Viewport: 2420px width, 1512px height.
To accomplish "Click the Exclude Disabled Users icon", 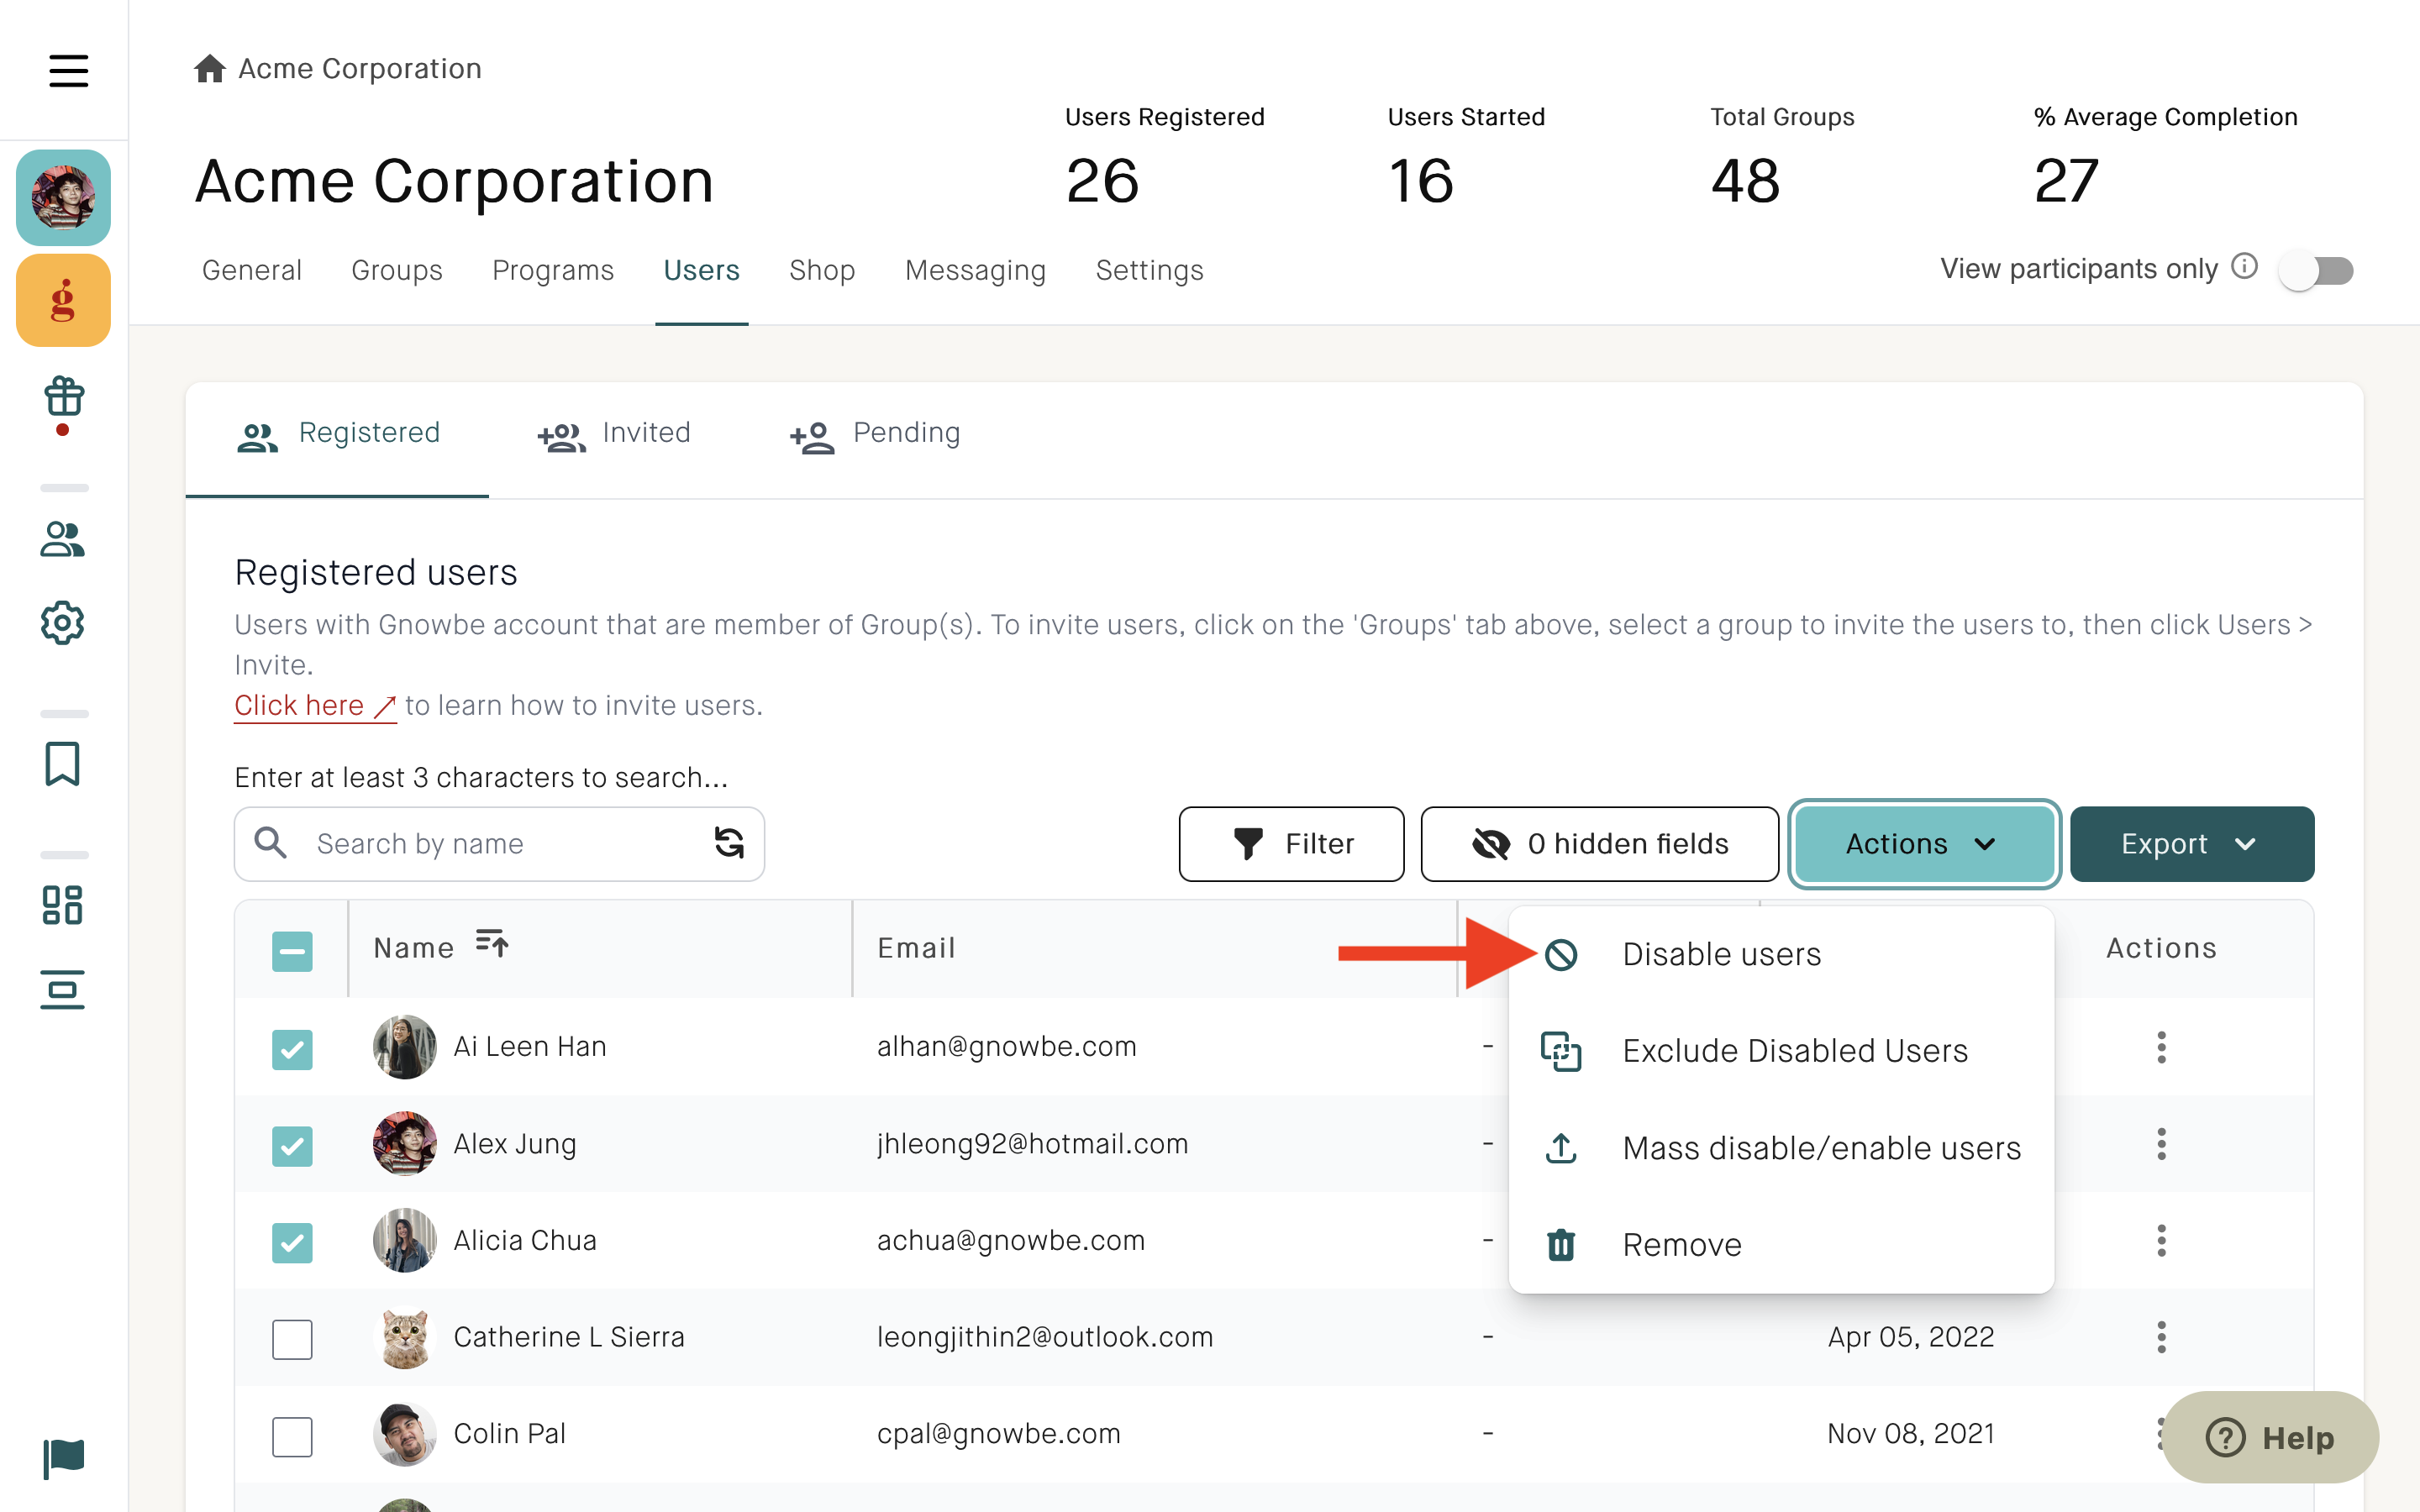I will tap(1561, 1051).
